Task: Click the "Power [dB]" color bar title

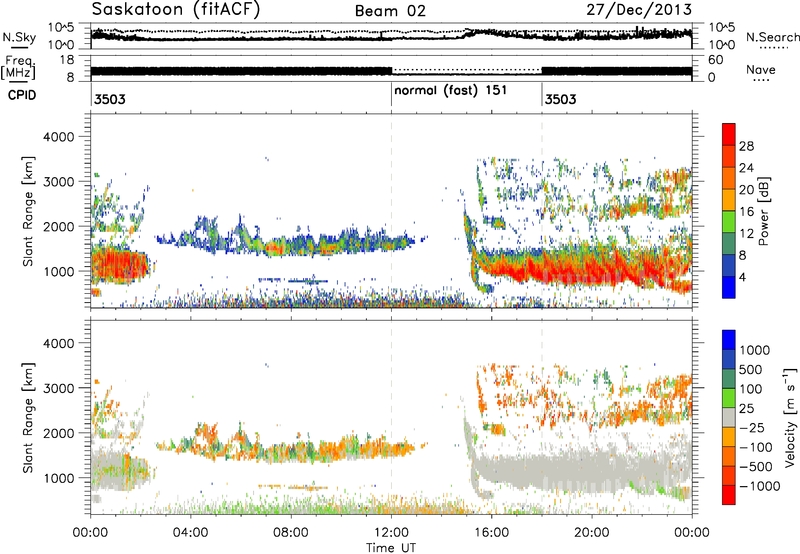Action: tap(763, 211)
